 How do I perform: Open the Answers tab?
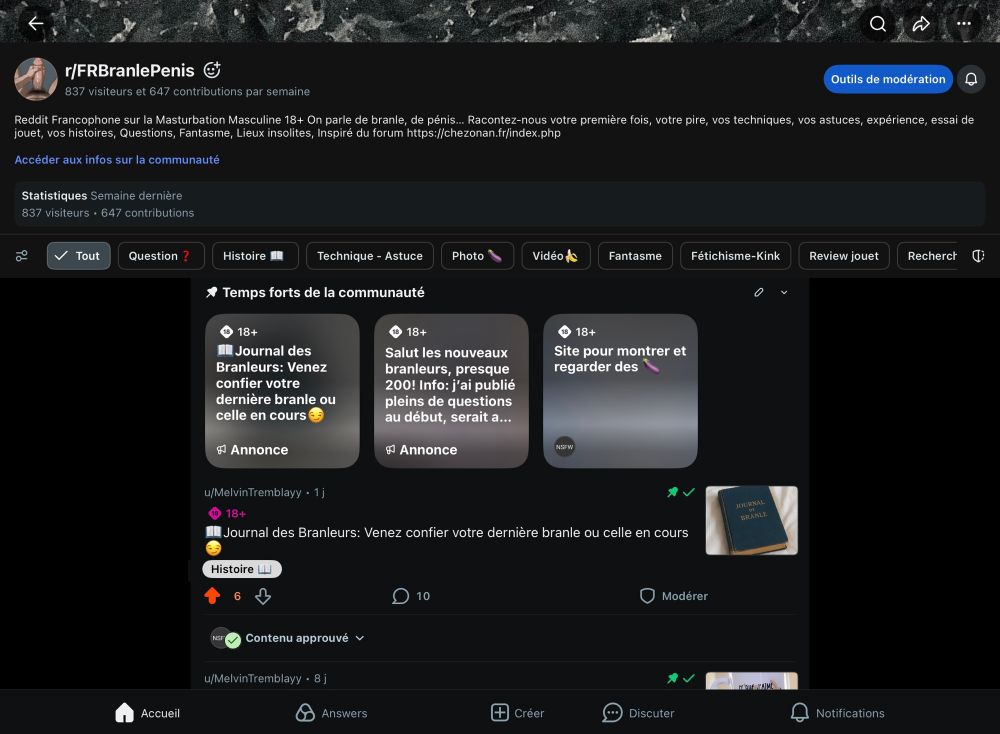click(x=331, y=712)
